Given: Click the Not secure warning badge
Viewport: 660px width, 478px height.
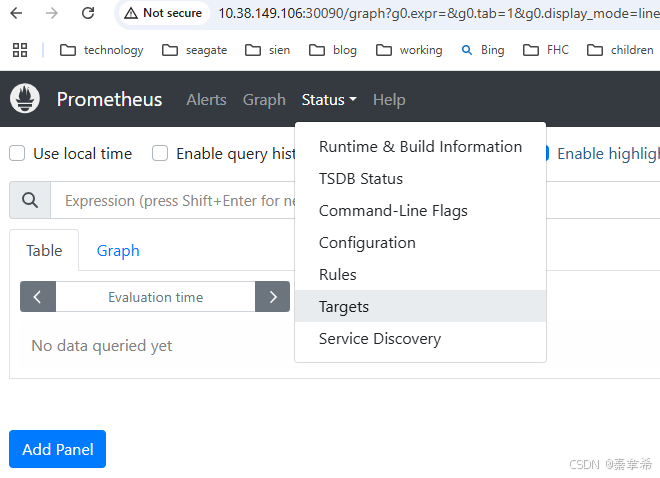Looking at the screenshot, I should pos(163,13).
